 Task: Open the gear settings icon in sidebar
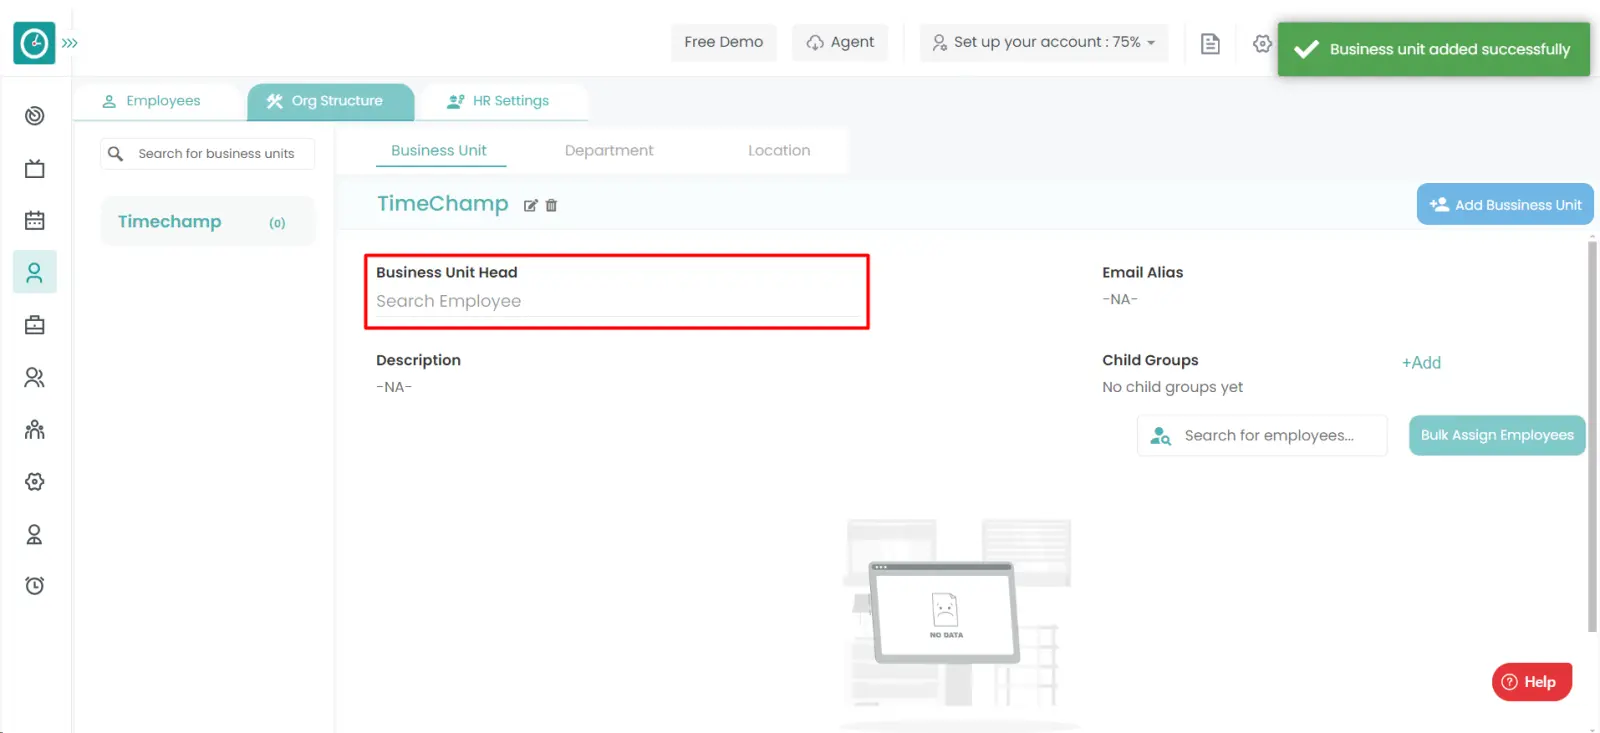[x=35, y=481]
